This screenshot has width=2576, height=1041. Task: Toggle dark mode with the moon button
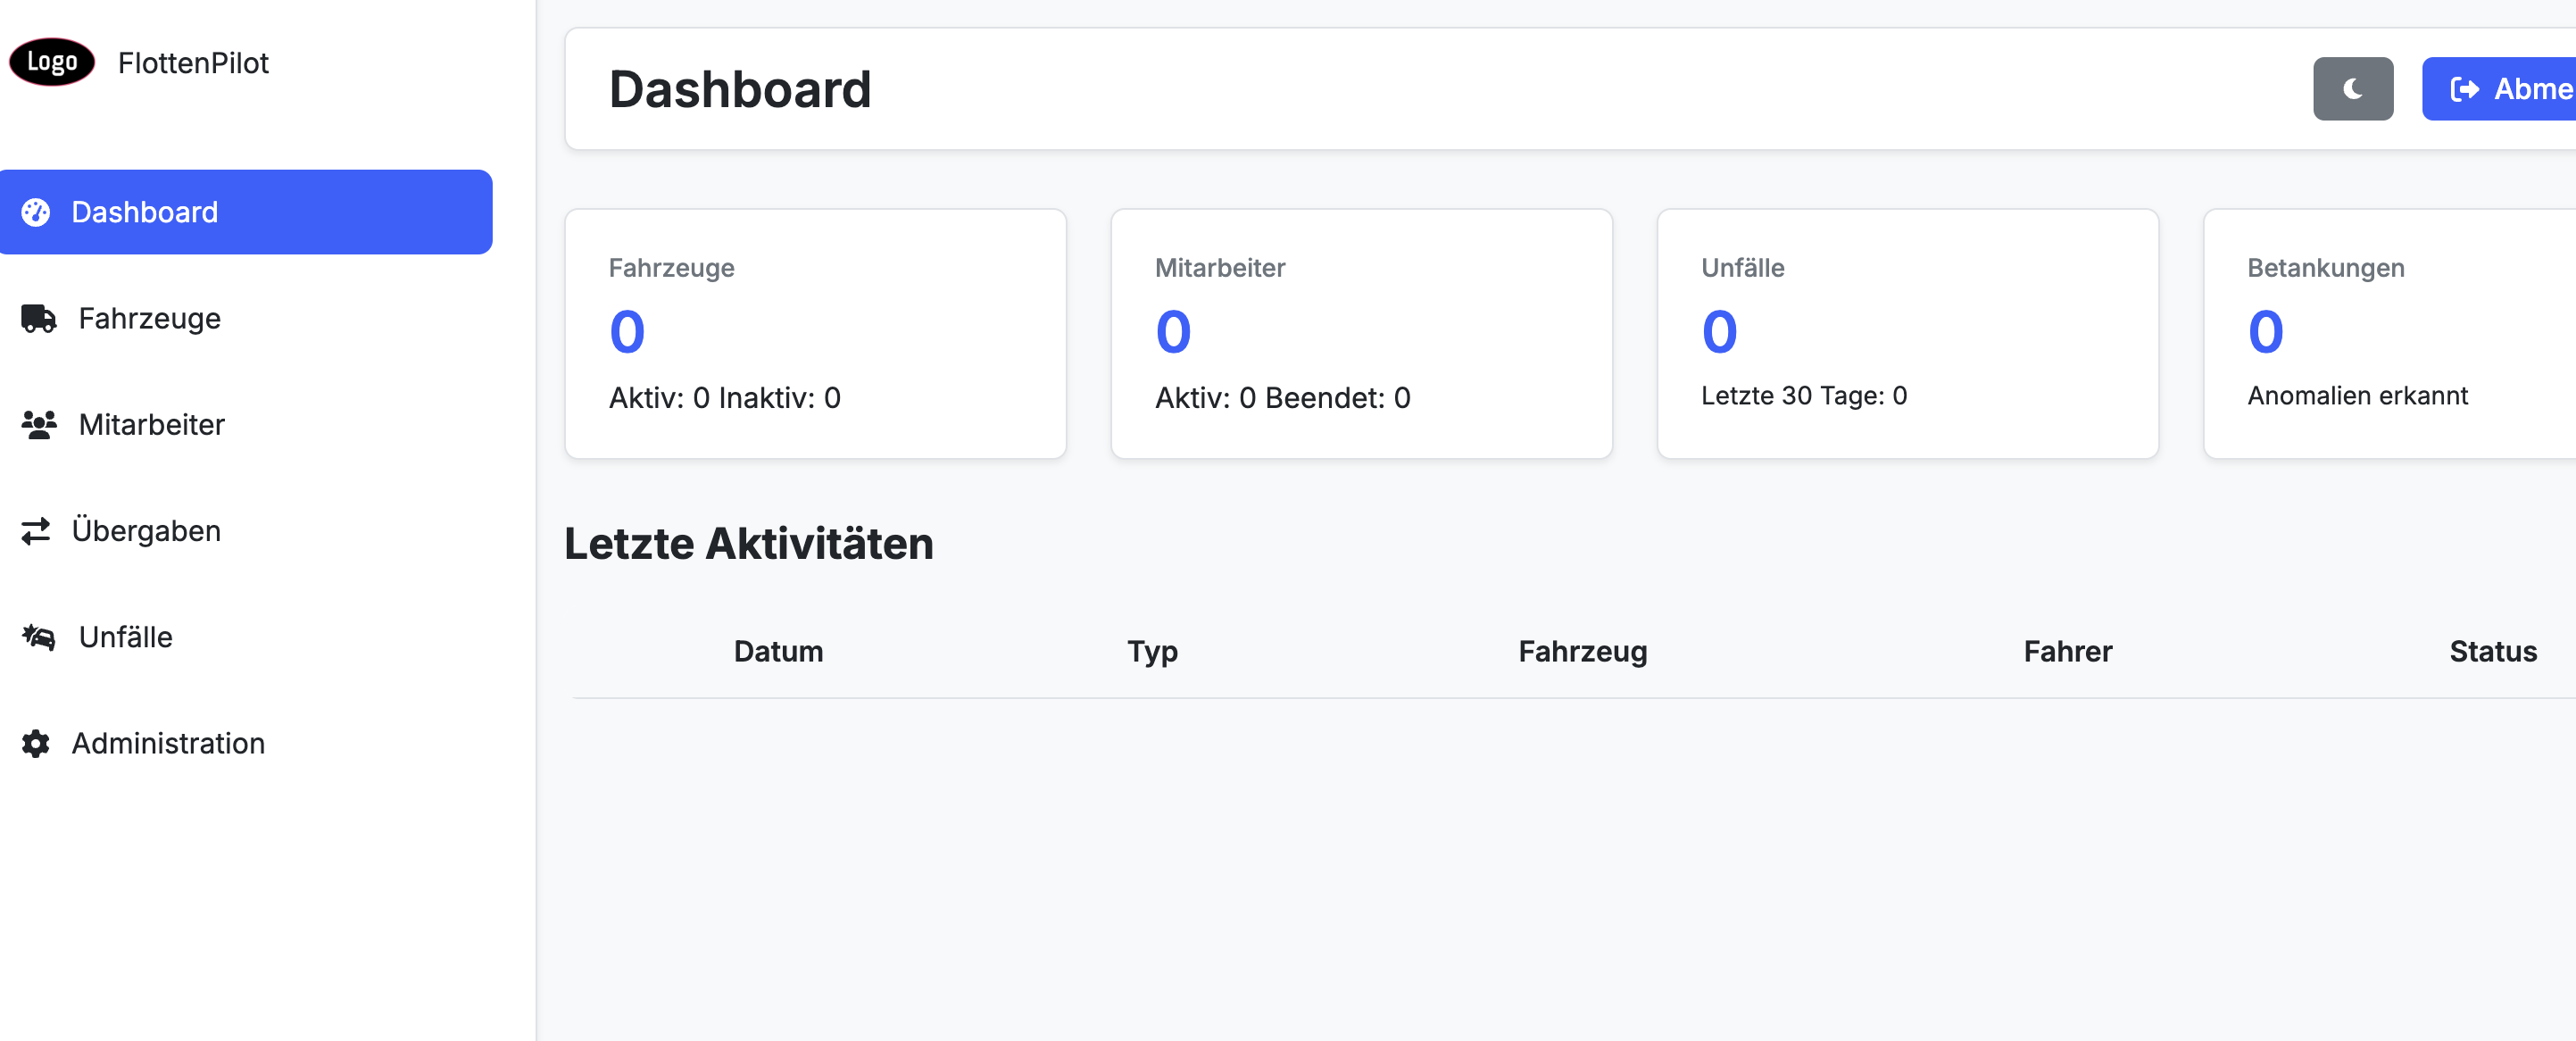click(x=2353, y=89)
